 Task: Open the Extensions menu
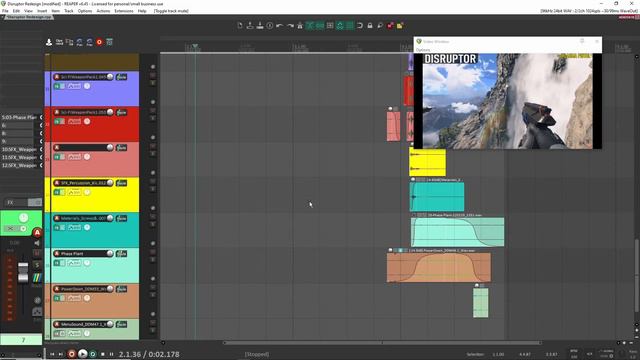coord(124,11)
